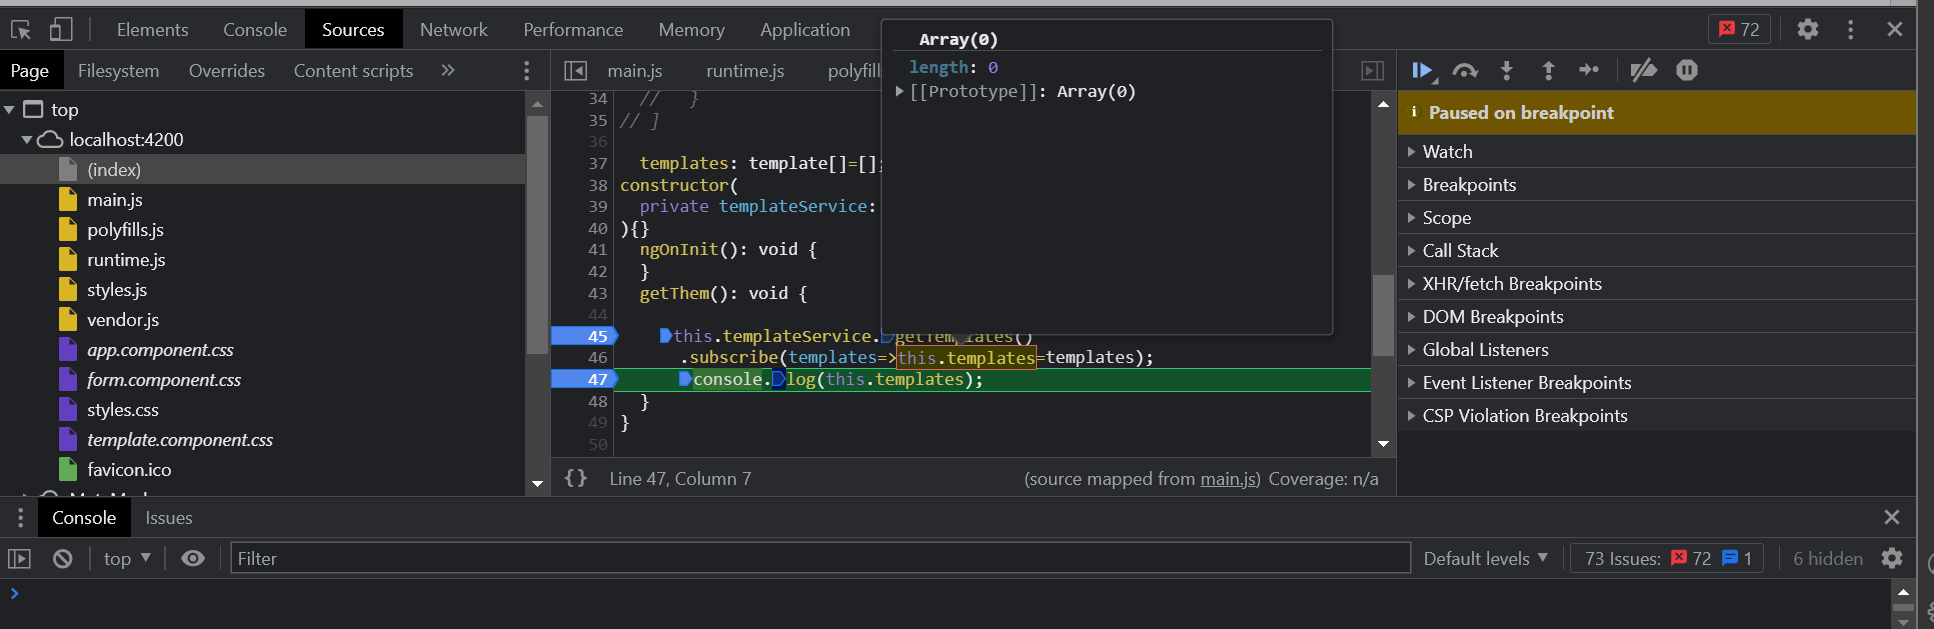Open the Default levels dropdown
This screenshot has width=1934, height=629.
[x=1486, y=558]
